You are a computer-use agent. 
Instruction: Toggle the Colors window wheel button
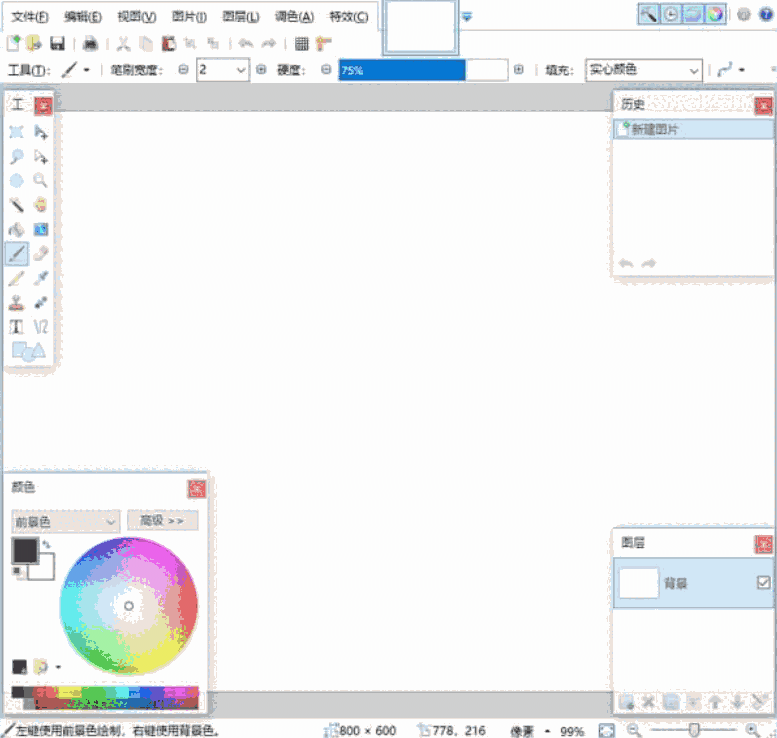[715, 14]
